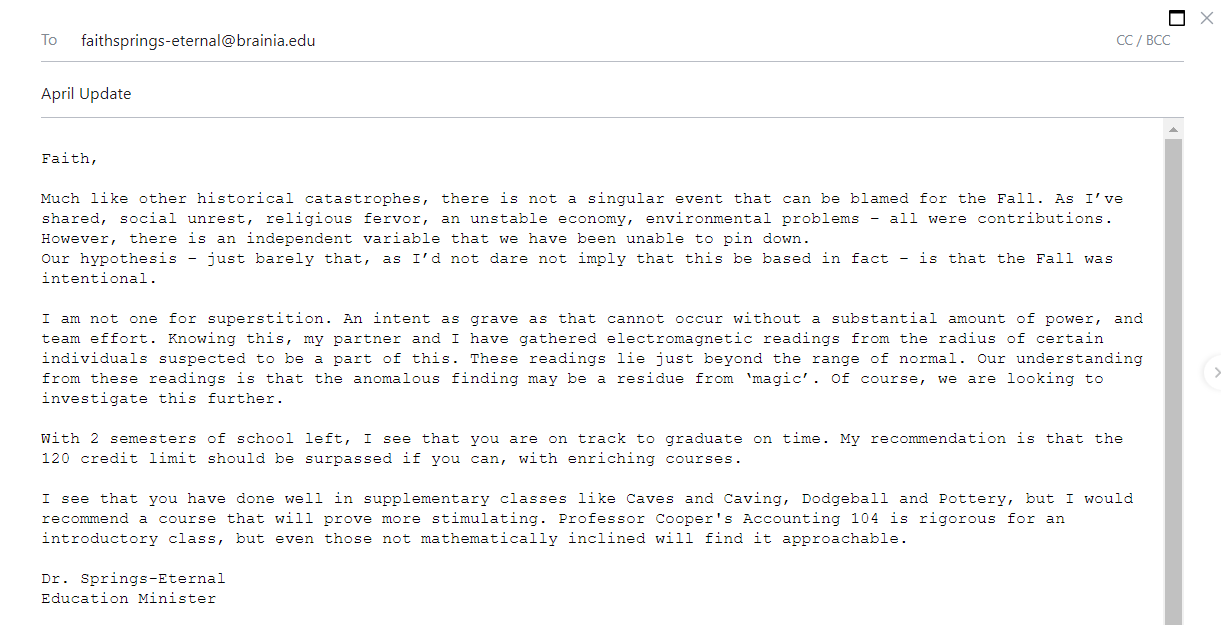Click the To recipients label
Screen dimensions: 1221x625
pos(49,41)
